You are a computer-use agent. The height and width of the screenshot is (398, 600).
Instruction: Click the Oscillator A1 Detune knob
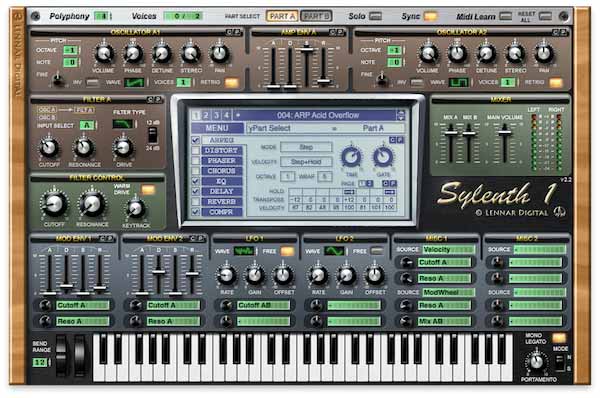[162, 54]
